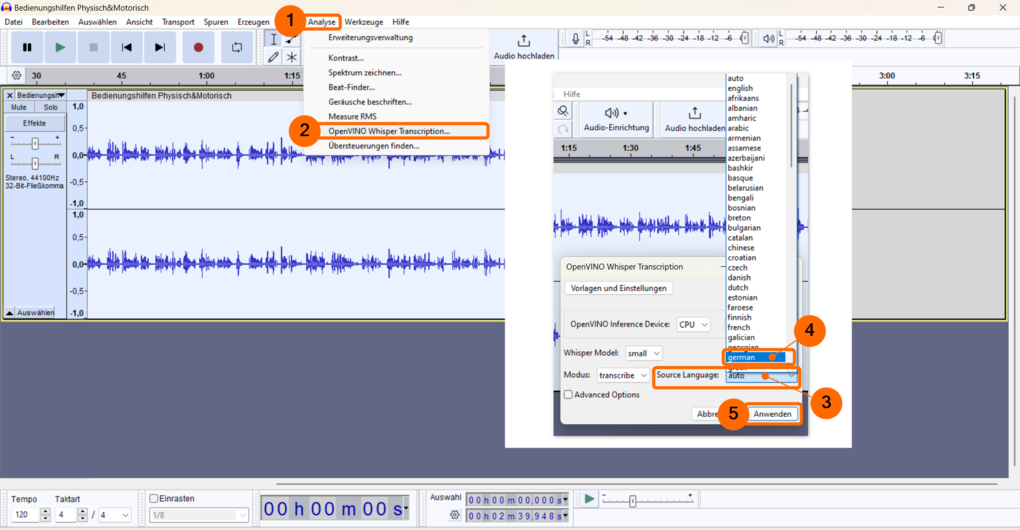Click the microphone record meter icon
The height and width of the screenshot is (530, 1020).
coord(575,39)
